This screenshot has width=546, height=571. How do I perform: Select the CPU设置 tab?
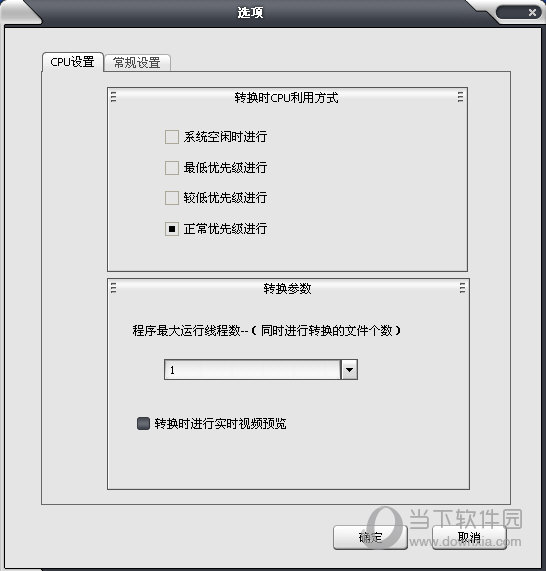coord(72,62)
